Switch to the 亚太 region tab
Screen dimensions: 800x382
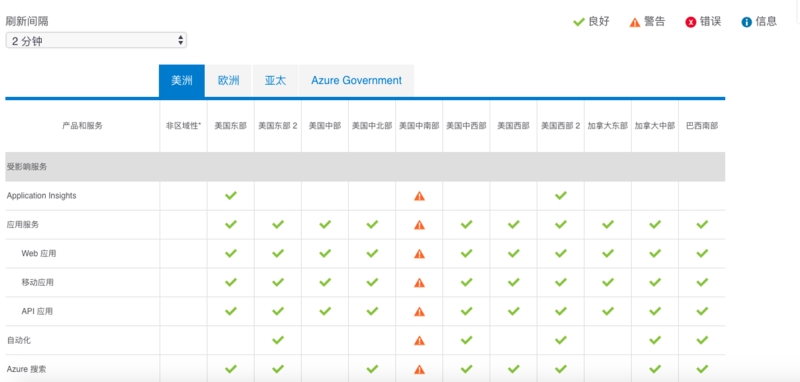[276, 81]
